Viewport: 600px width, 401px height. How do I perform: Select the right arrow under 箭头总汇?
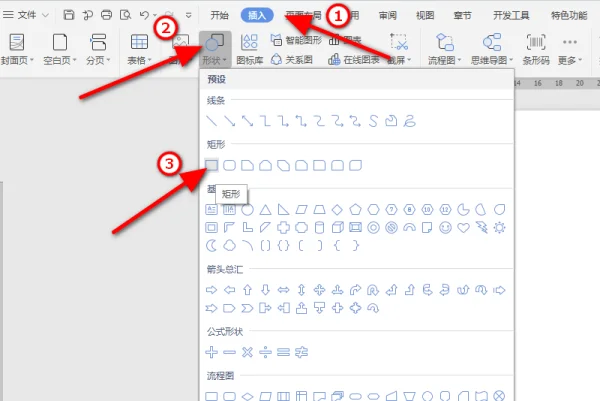[212, 290]
